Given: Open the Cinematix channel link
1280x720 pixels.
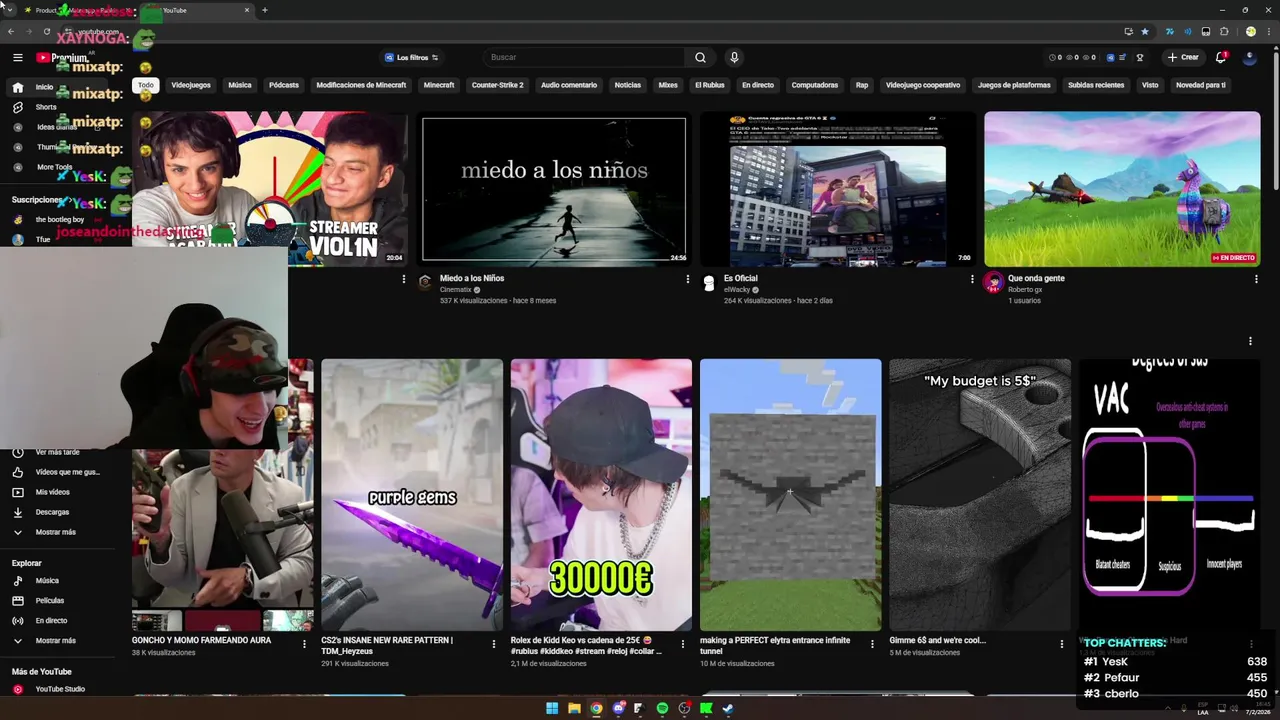Looking at the screenshot, I should (455, 290).
